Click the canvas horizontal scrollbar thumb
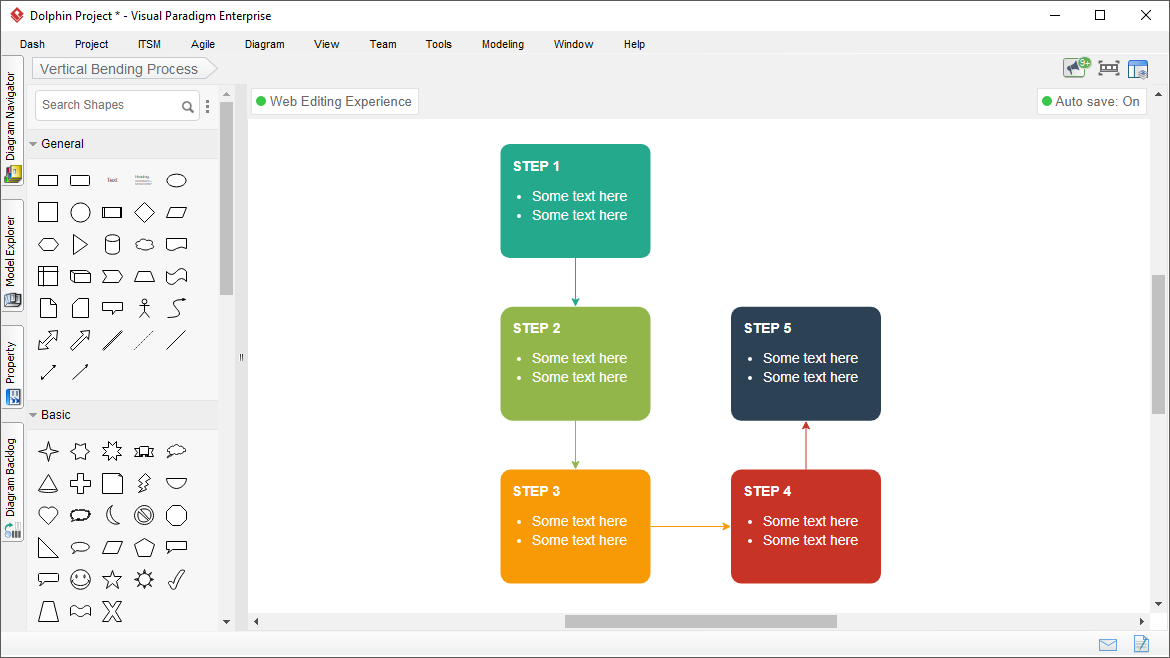Image resolution: width=1170 pixels, height=658 pixels. click(x=701, y=621)
